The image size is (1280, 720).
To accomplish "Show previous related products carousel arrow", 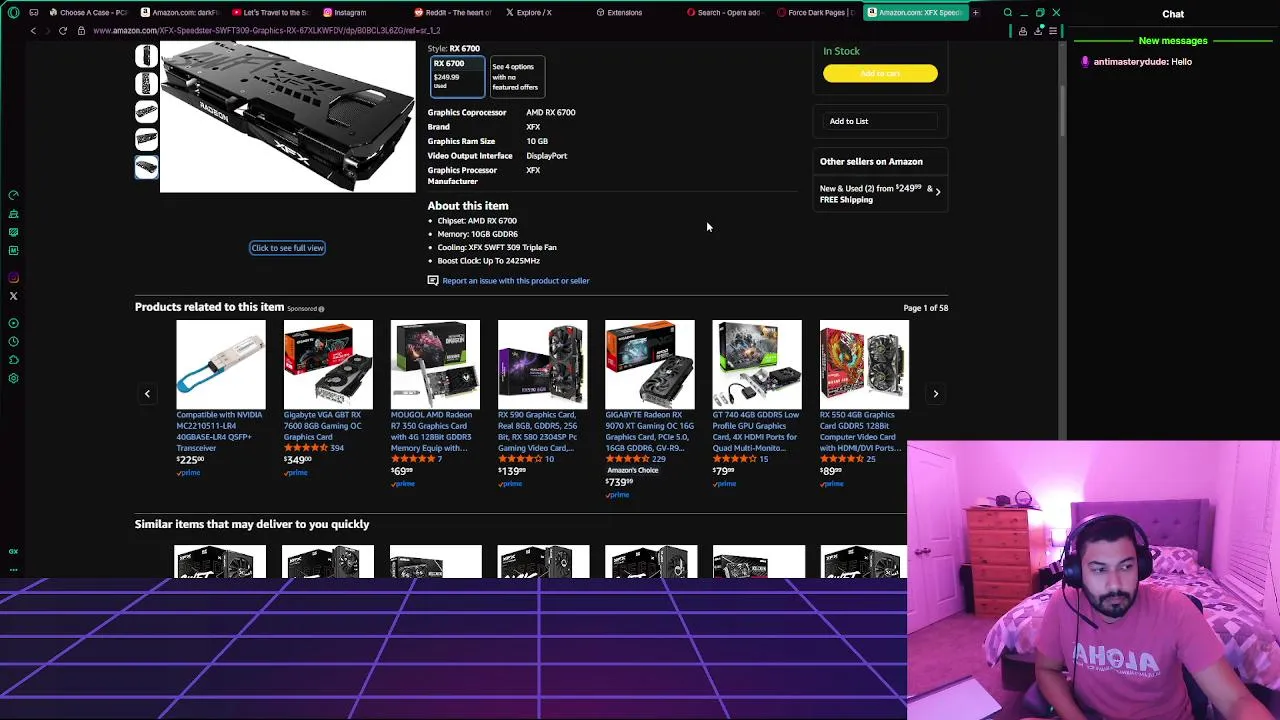I will (147, 394).
